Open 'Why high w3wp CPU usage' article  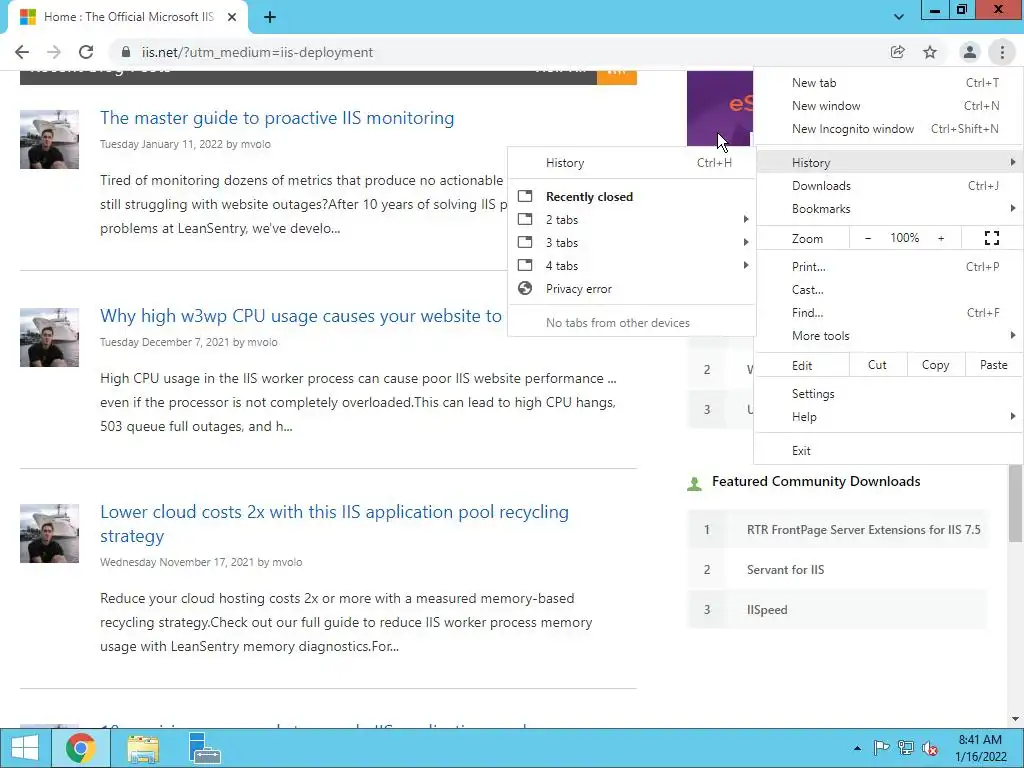(x=301, y=315)
